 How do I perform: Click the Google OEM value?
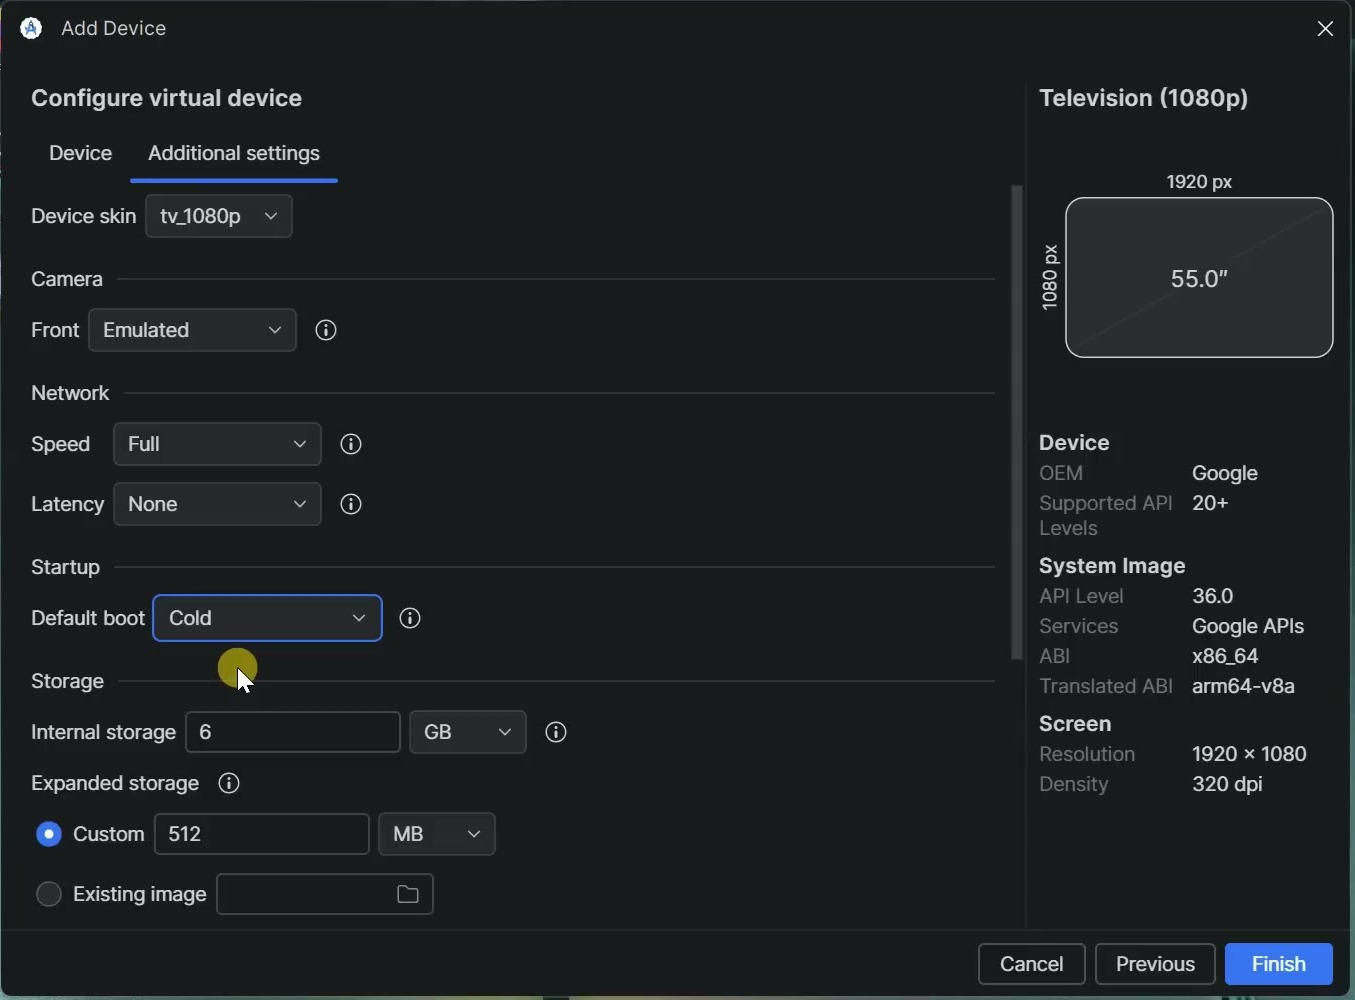1226,474
